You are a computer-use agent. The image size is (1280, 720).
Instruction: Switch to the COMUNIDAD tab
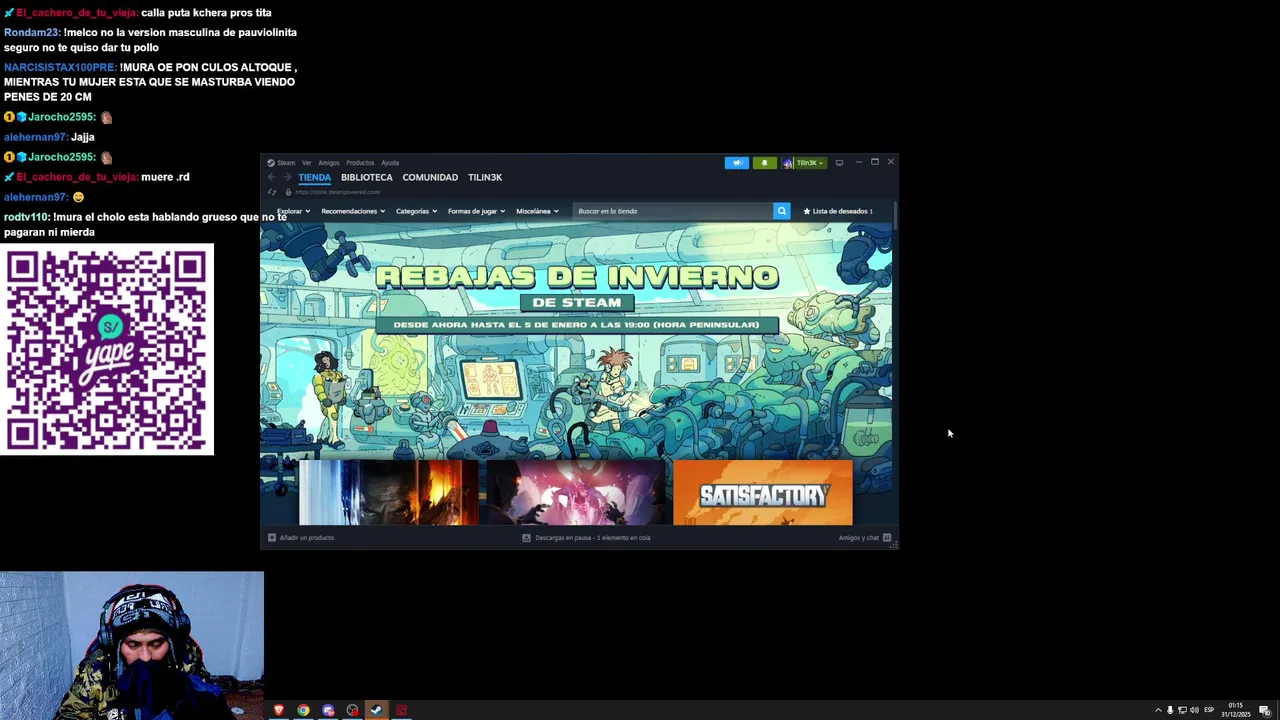point(430,177)
